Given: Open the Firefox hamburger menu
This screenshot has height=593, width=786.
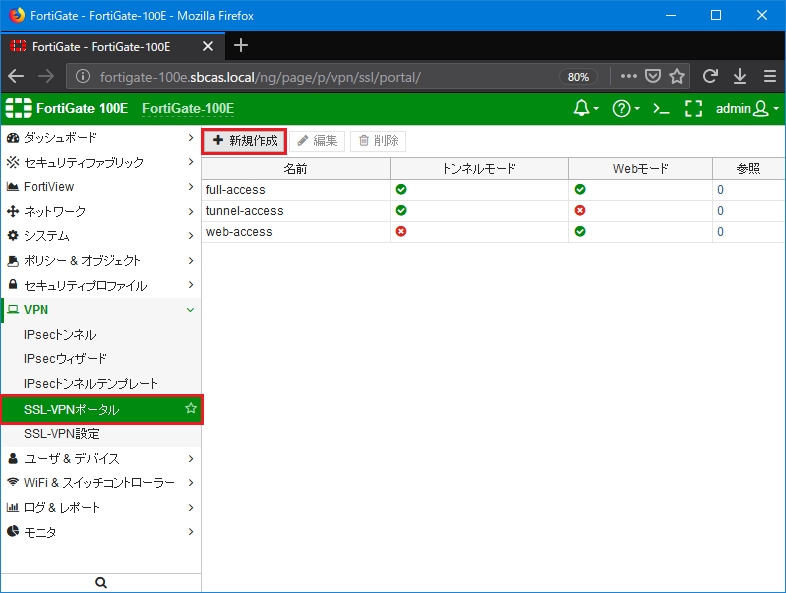Looking at the screenshot, I should click(770, 76).
